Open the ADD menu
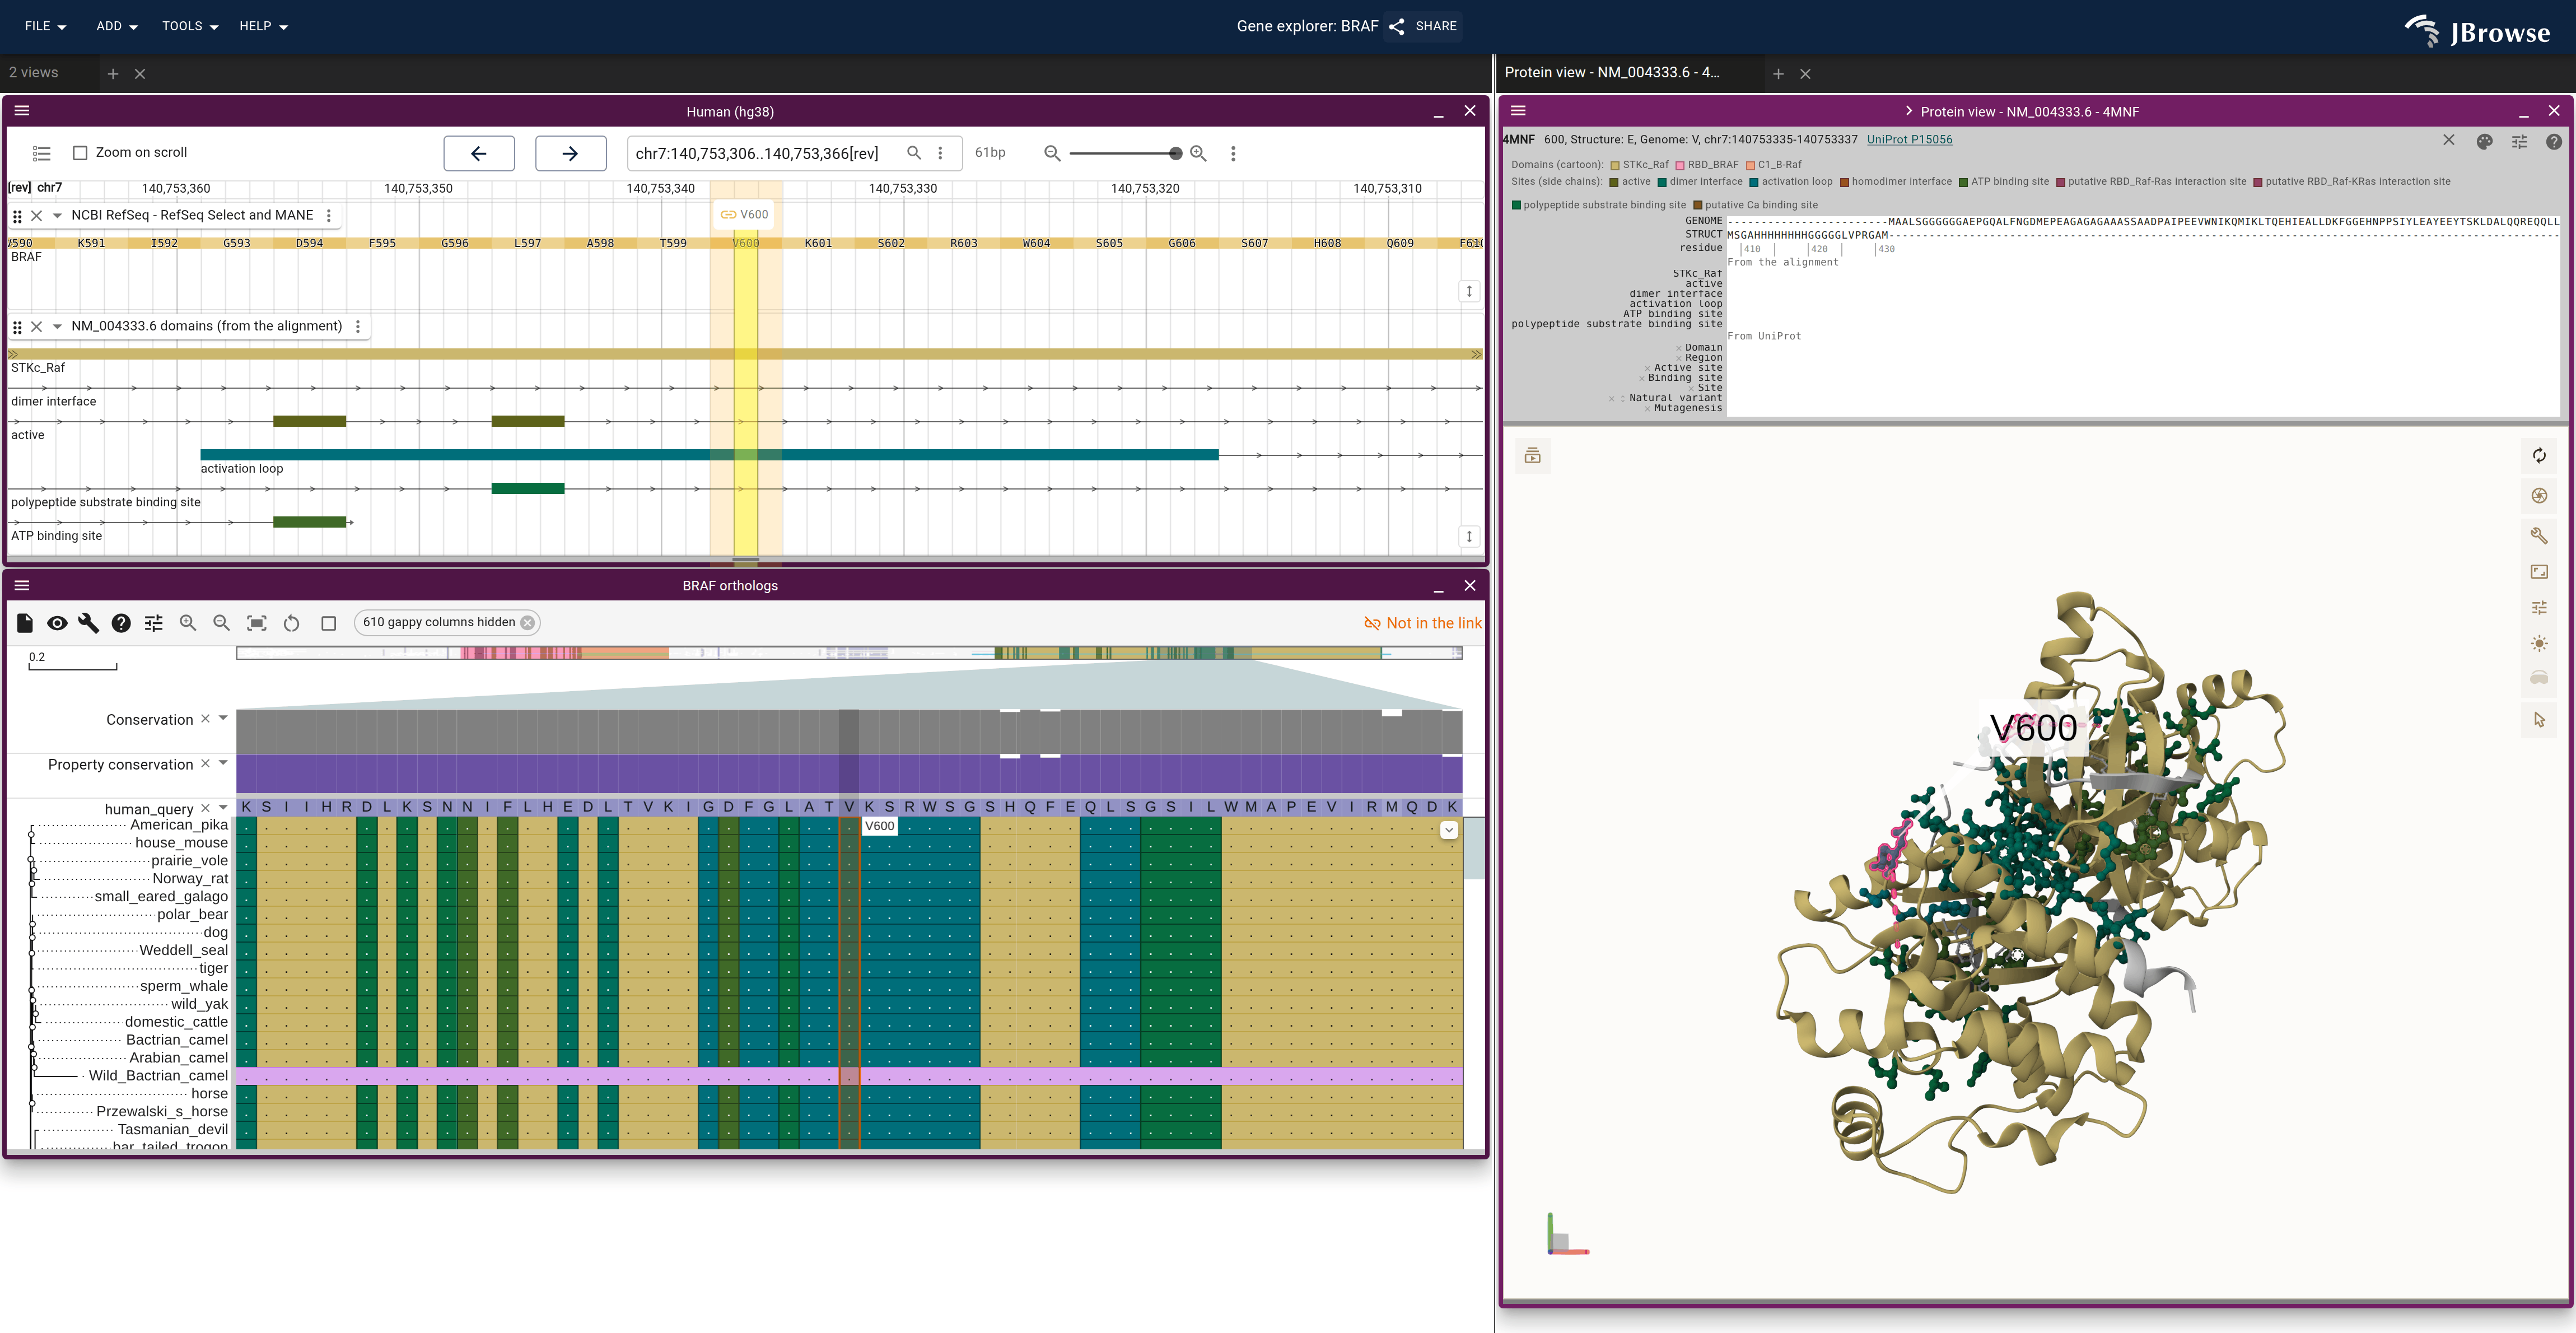Viewport: 2576px width, 1333px height. pyautogui.click(x=116, y=26)
